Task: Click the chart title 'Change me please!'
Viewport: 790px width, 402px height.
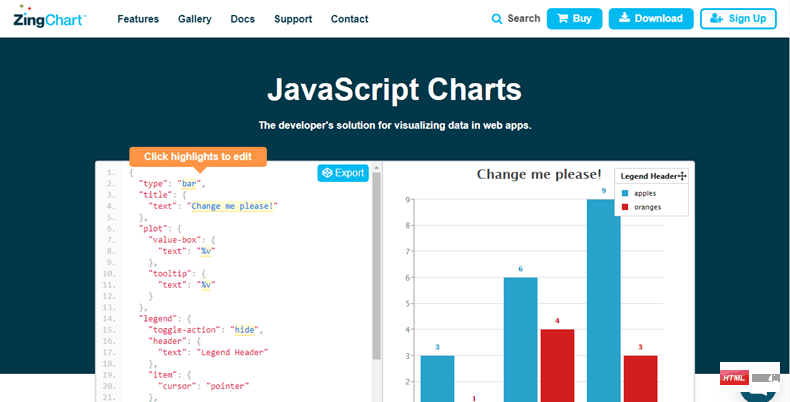Action: click(539, 174)
